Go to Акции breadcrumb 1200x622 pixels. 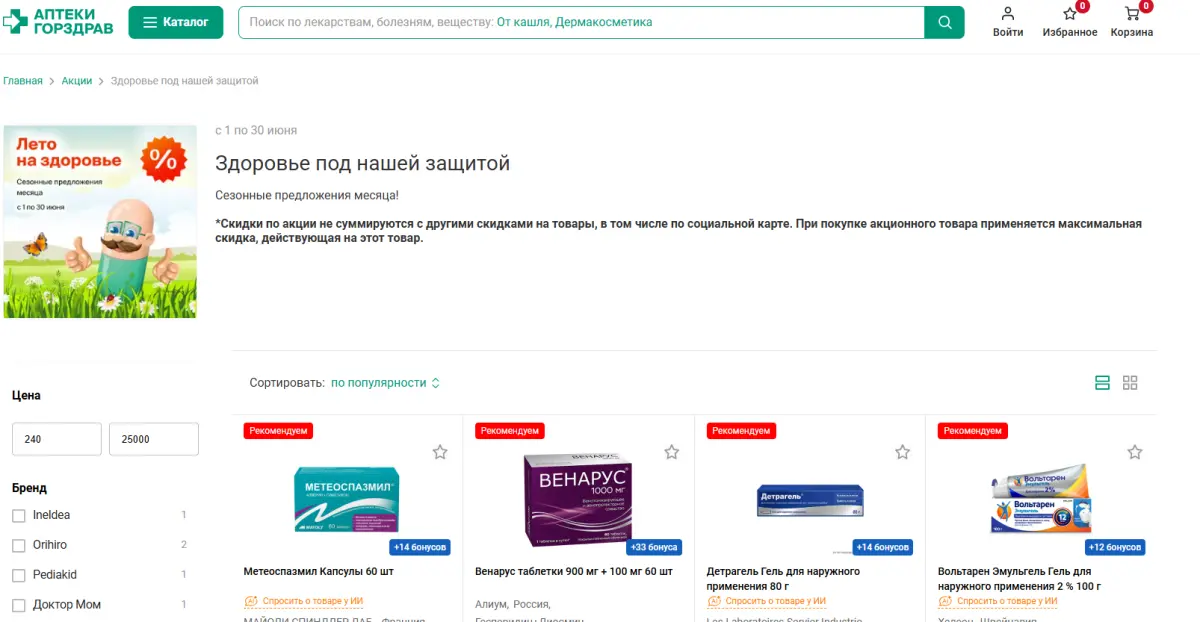[x=77, y=81]
